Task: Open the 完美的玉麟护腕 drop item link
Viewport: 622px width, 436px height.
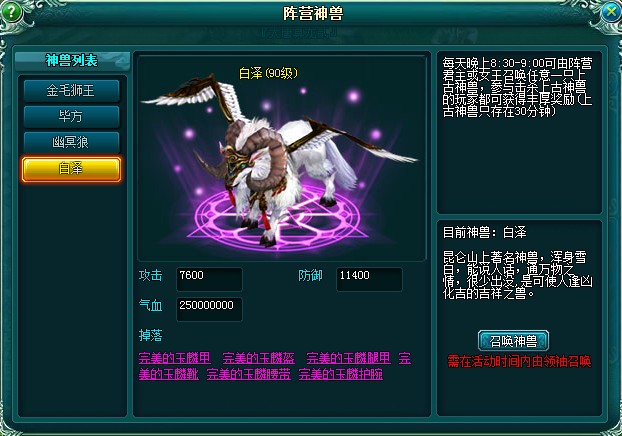Action: 341,374
